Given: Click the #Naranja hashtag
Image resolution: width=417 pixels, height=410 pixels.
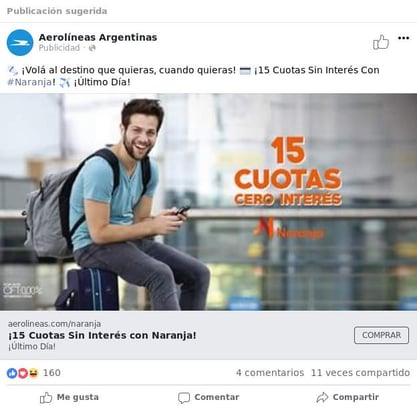Looking at the screenshot, I should (x=30, y=82).
